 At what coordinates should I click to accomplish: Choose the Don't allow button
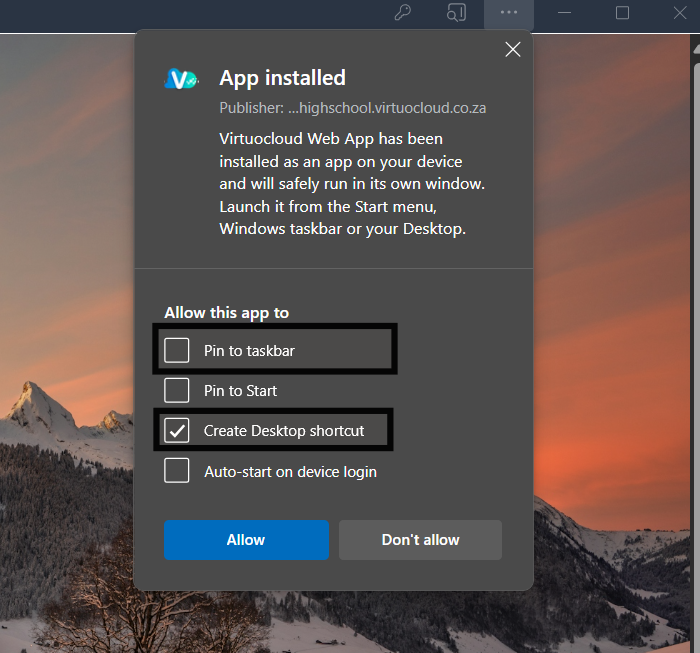(420, 540)
